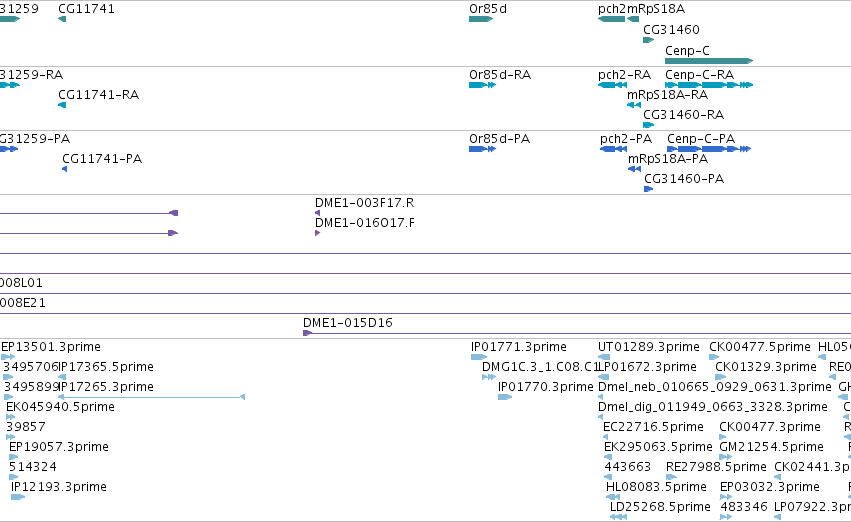Viewport: 851px width, 522px height.
Task: Open the mRpS18A gene label
Action: pyautogui.click(x=656, y=9)
